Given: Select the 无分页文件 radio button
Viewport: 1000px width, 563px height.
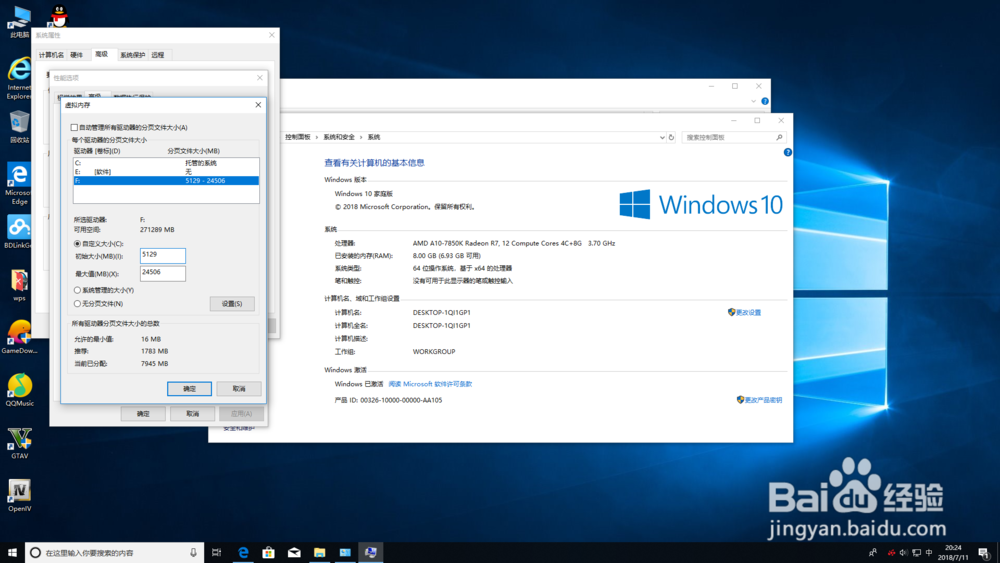Looking at the screenshot, I should (77, 303).
